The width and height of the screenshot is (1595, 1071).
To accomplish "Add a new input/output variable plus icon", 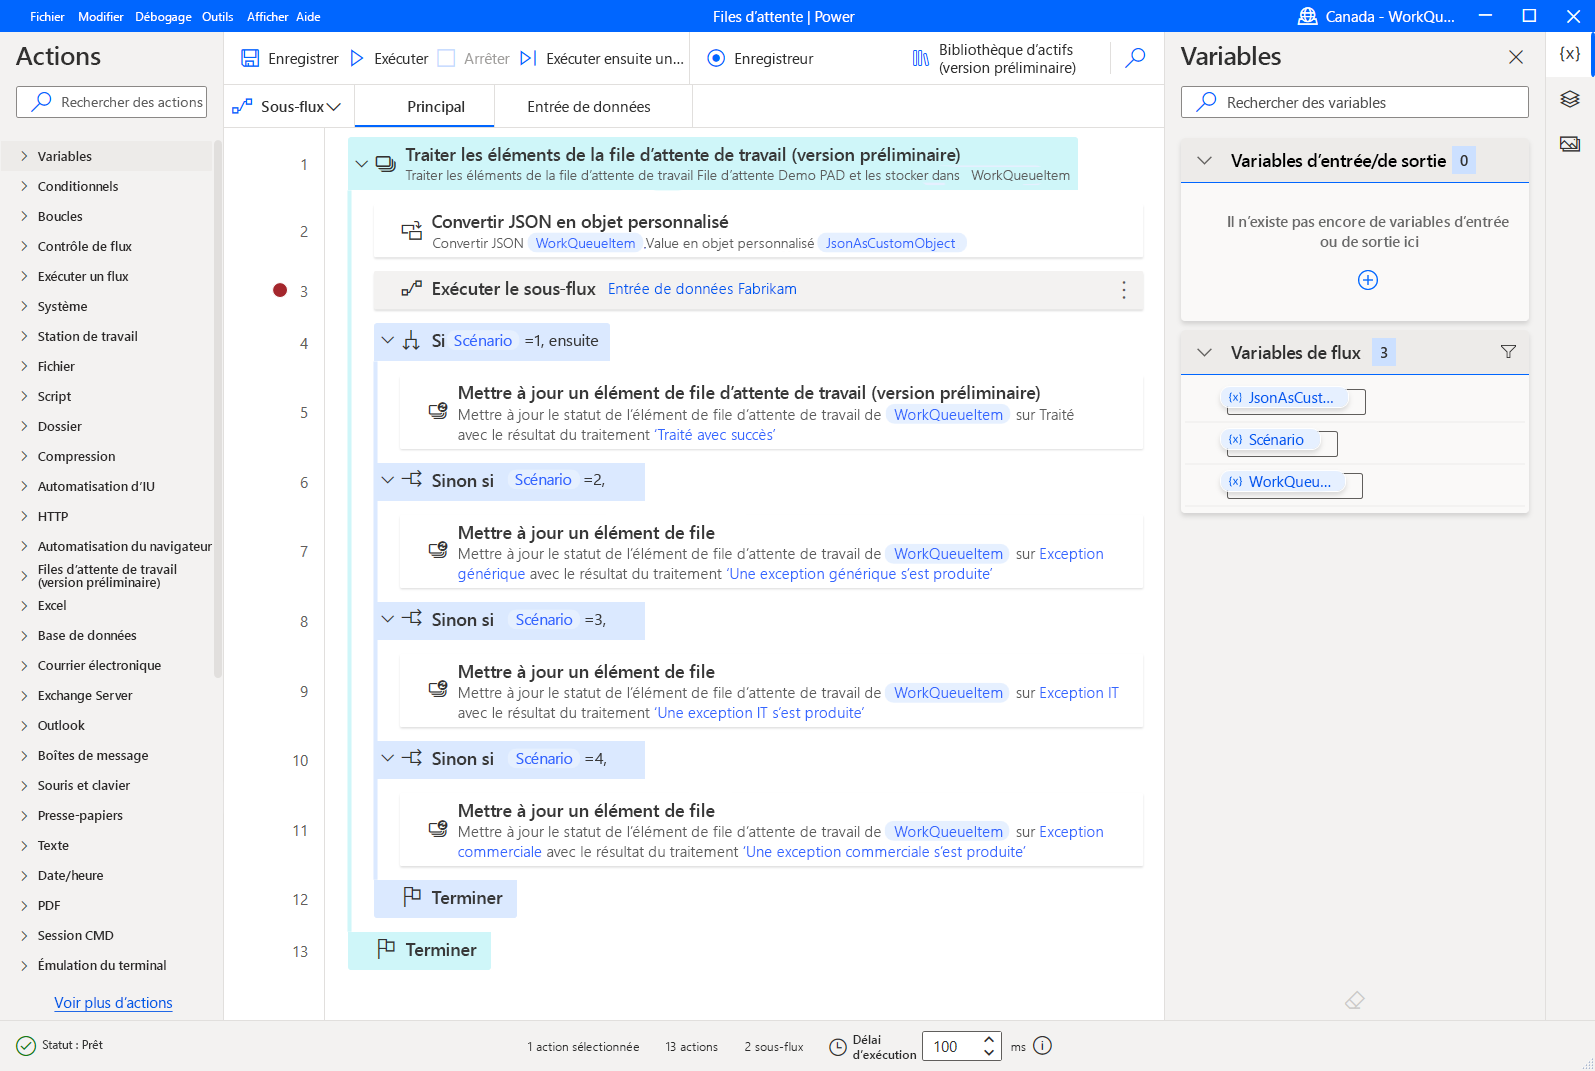I will [1368, 280].
